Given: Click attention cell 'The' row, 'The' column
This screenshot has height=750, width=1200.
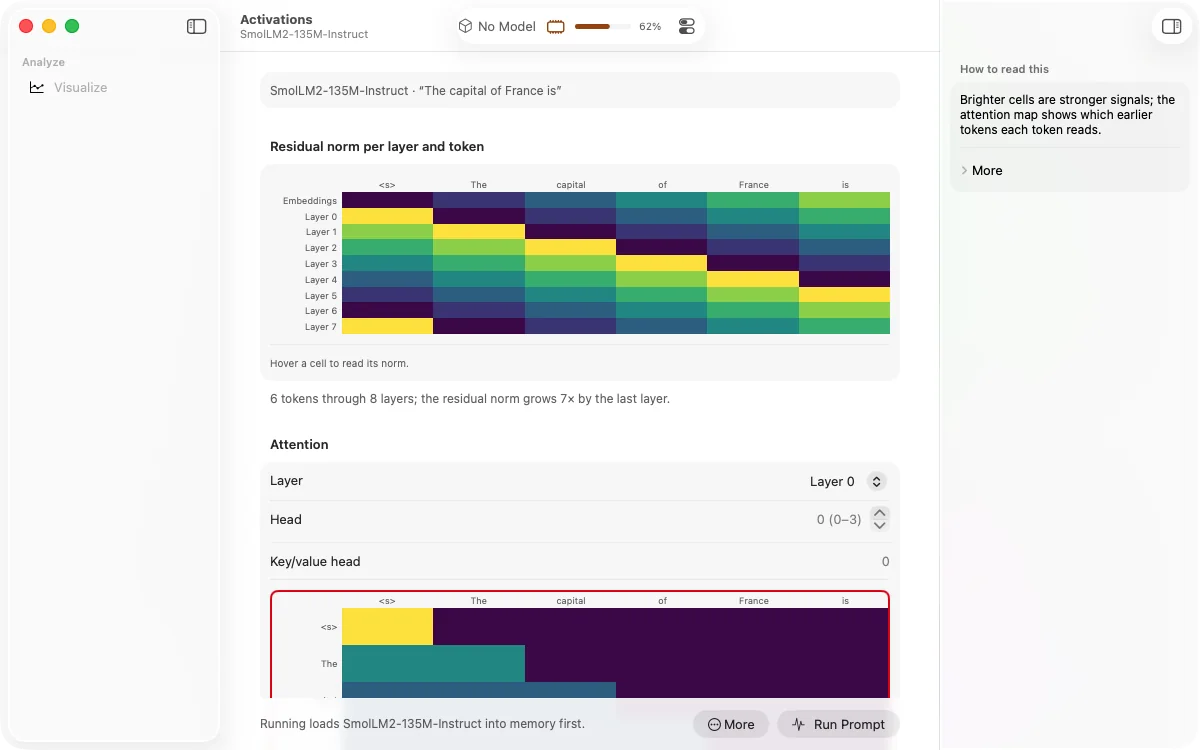Looking at the screenshot, I should [x=479, y=663].
